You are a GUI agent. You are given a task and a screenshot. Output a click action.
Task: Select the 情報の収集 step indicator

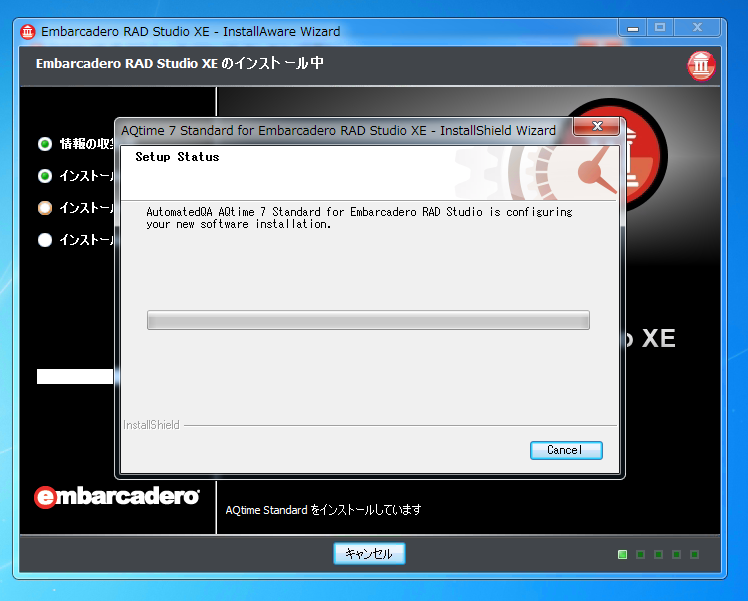tap(45, 144)
